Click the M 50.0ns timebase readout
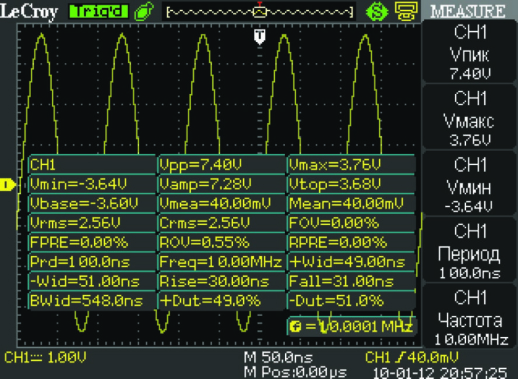 [x=278, y=358]
